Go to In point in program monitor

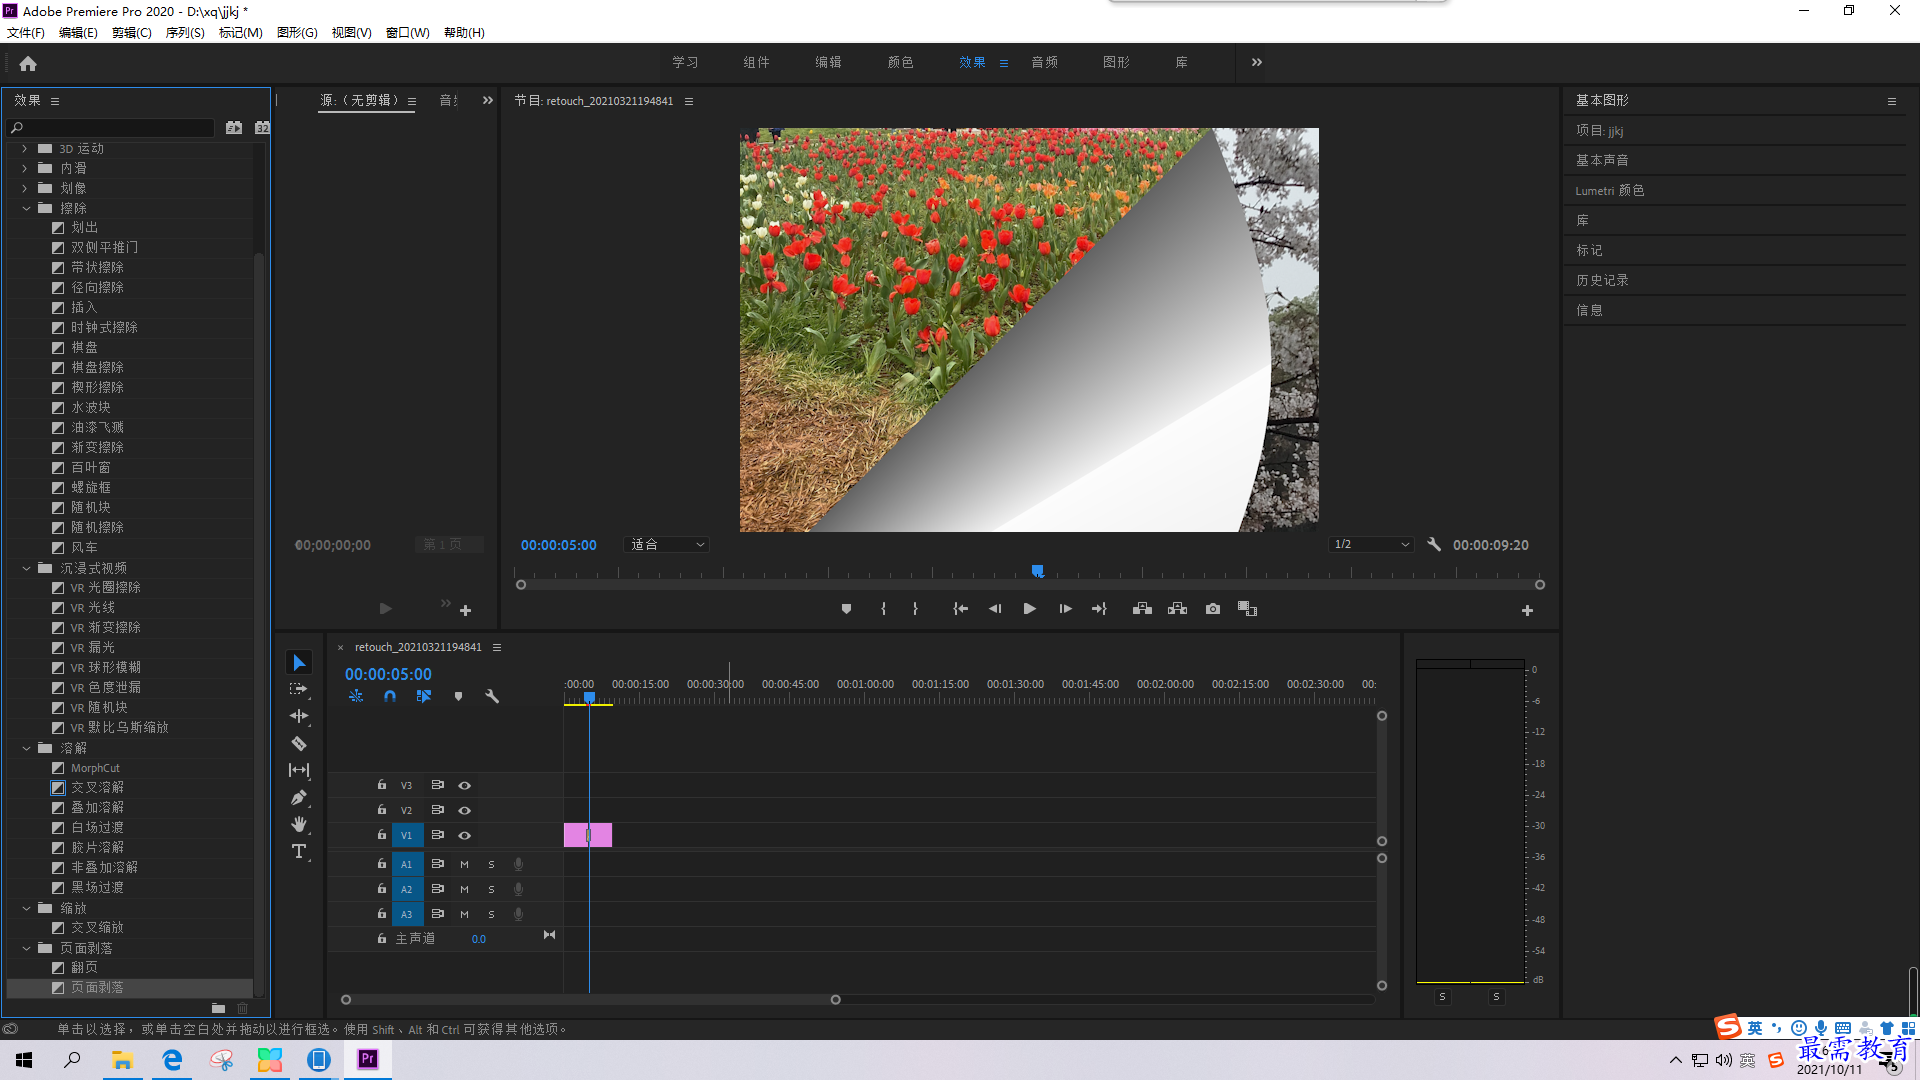pyautogui.click(x=960, y=608)
